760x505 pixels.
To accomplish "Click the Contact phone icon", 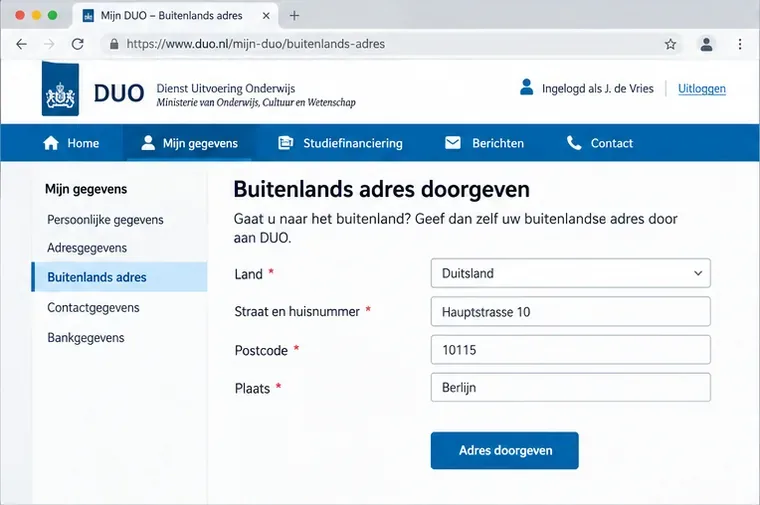I will pyautogui.click(x=574, y=142).
